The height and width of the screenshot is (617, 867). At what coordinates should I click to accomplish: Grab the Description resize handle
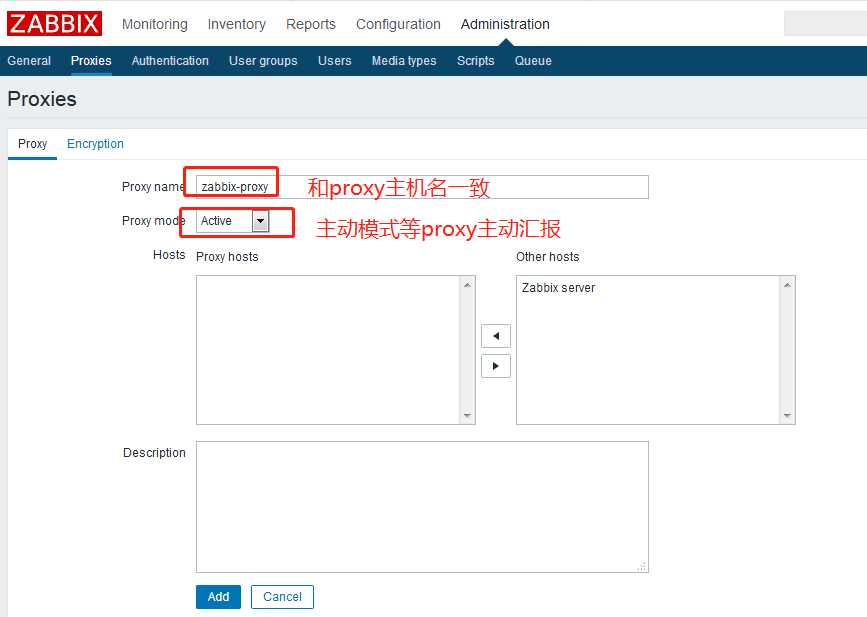[x=642, y=567]
